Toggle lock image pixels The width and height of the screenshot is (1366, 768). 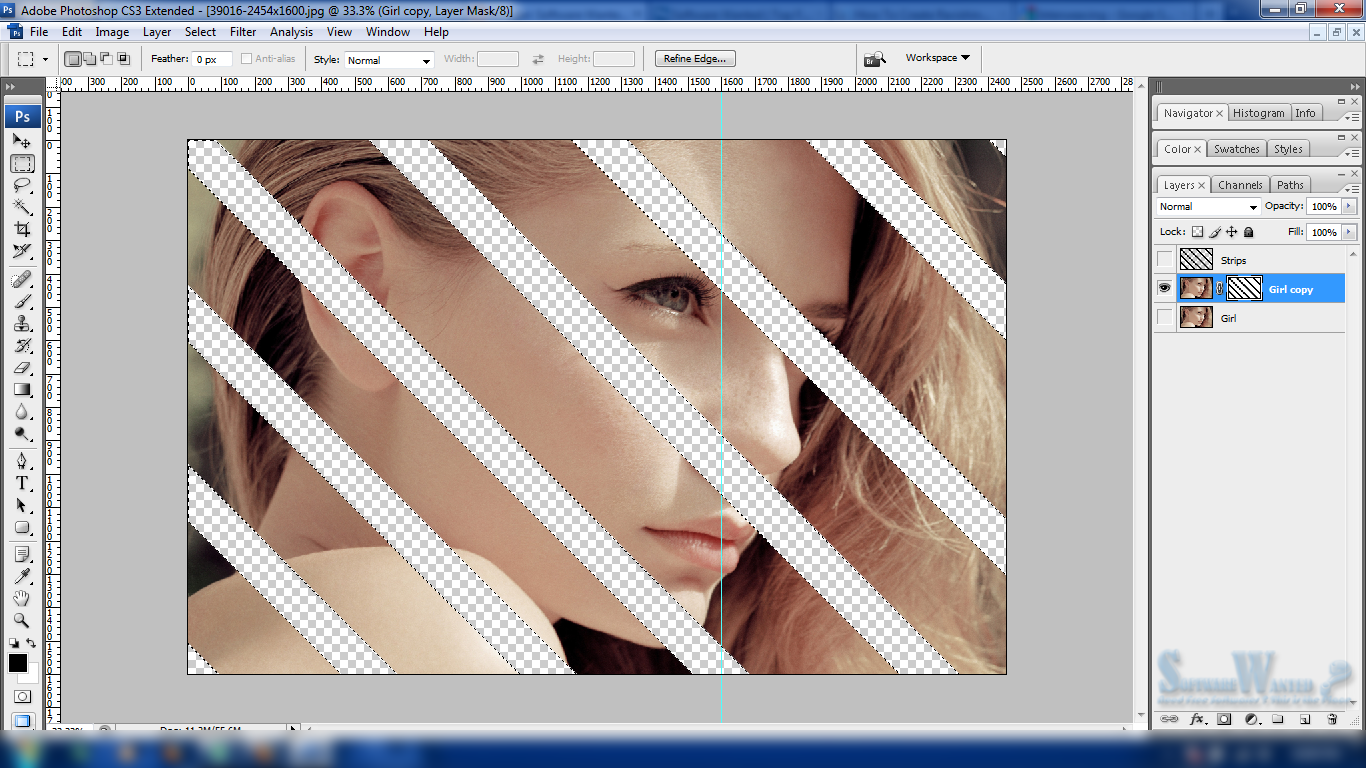[1215, 232]
